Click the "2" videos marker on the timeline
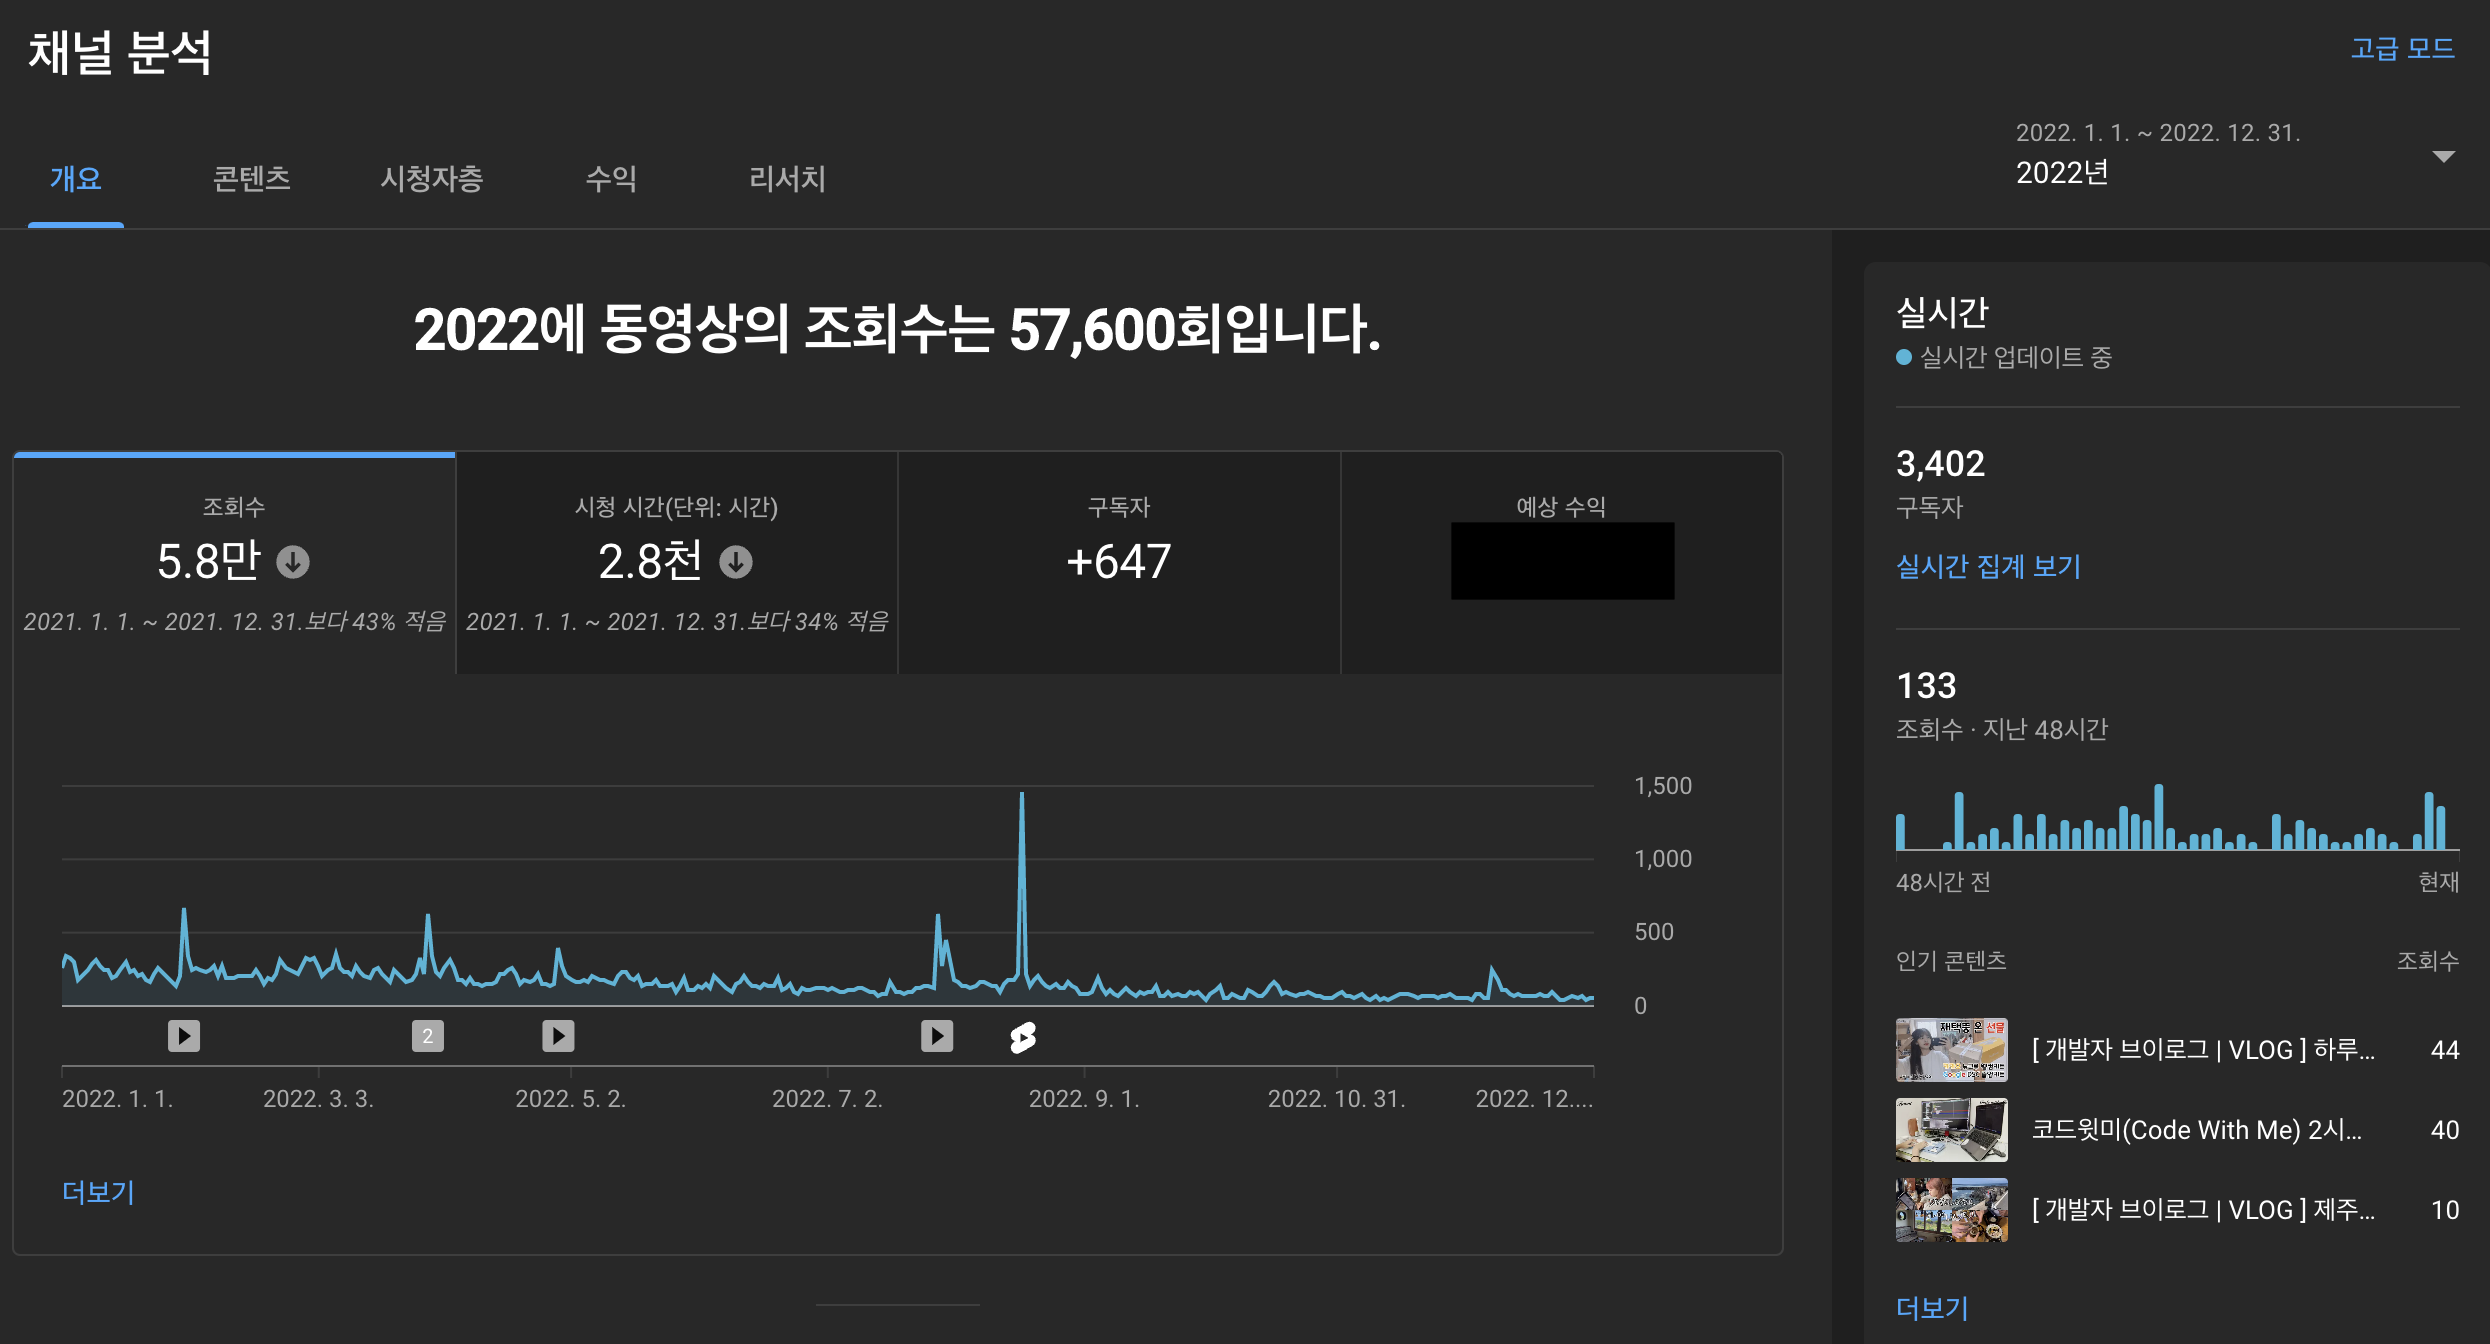Screen dimensions: 2490x1344 click(427, 1036)
